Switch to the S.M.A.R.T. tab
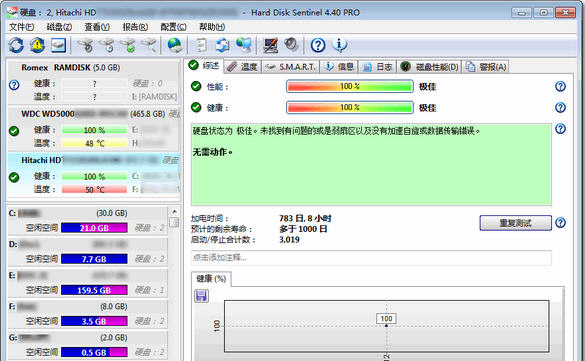The image size is (585, 361). 291,67
